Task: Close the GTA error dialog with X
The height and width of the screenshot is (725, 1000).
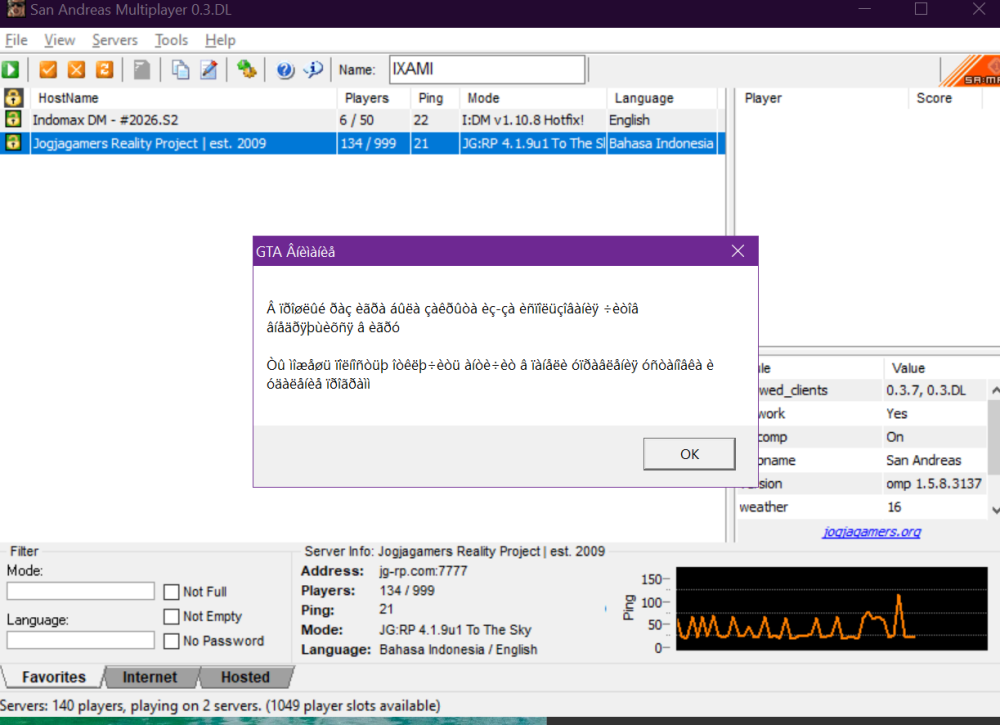Action: tap(738, 251)
